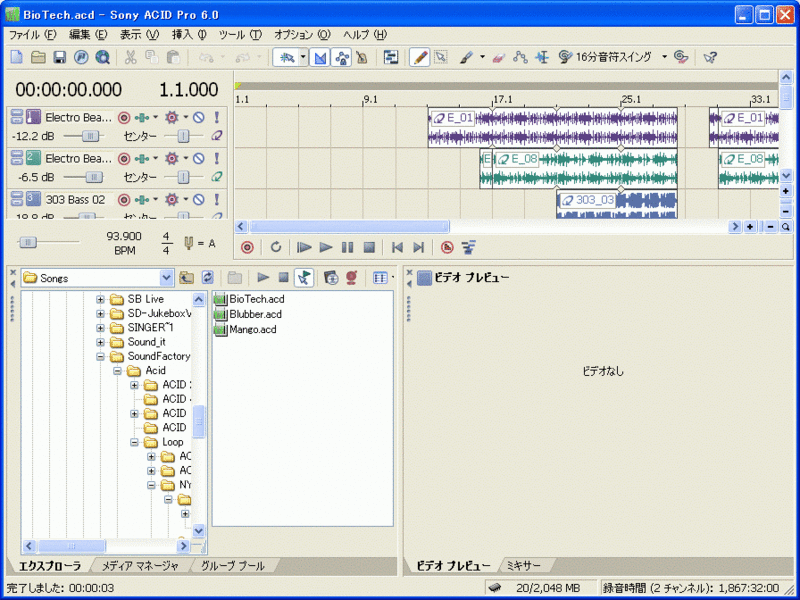
Task: Open paint tool options dropdown arrow
Action: coord(482,57)
